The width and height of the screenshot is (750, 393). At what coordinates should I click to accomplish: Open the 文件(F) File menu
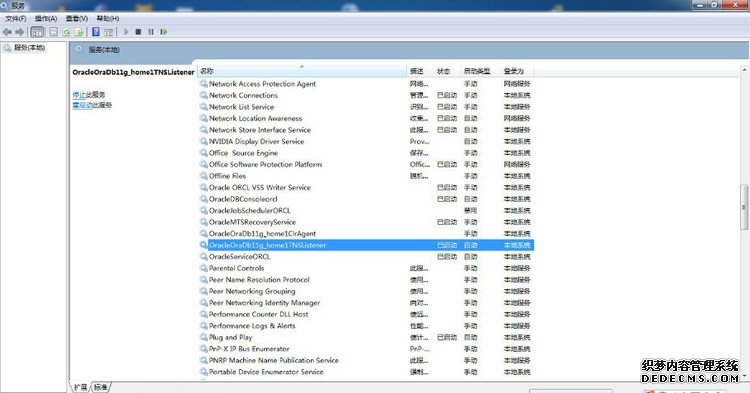click(16, 18)
